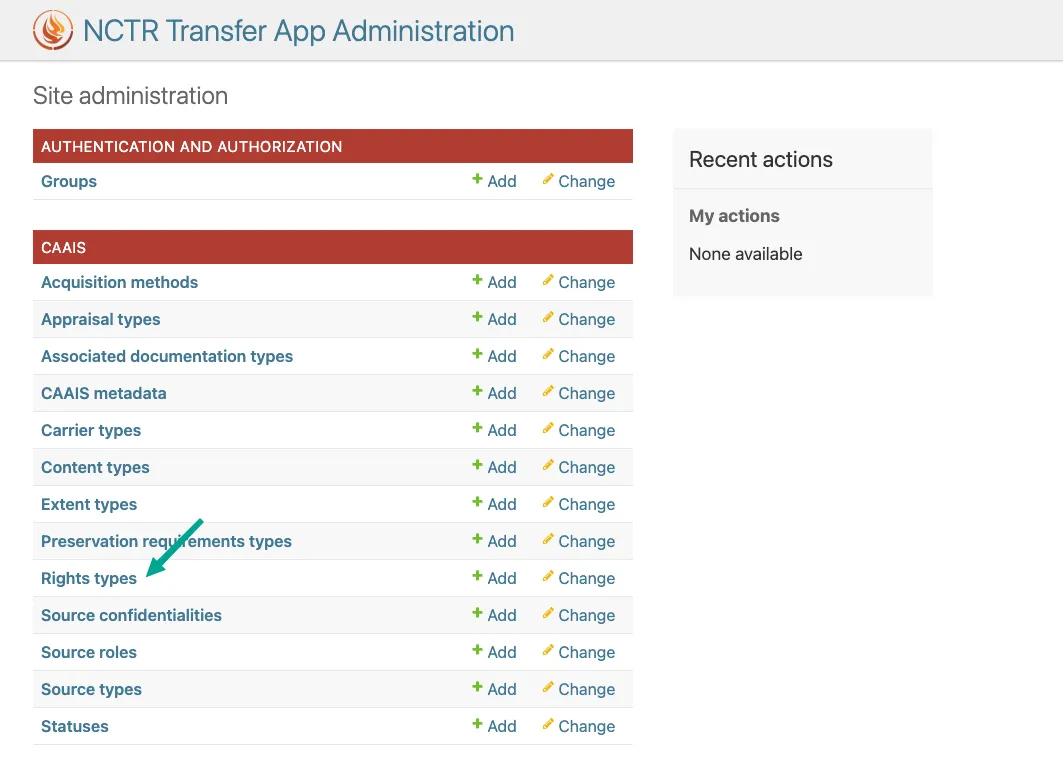Click Change for Extent types
The width and height of the screenshot is (1063, 769).
(x=586, y=505)
